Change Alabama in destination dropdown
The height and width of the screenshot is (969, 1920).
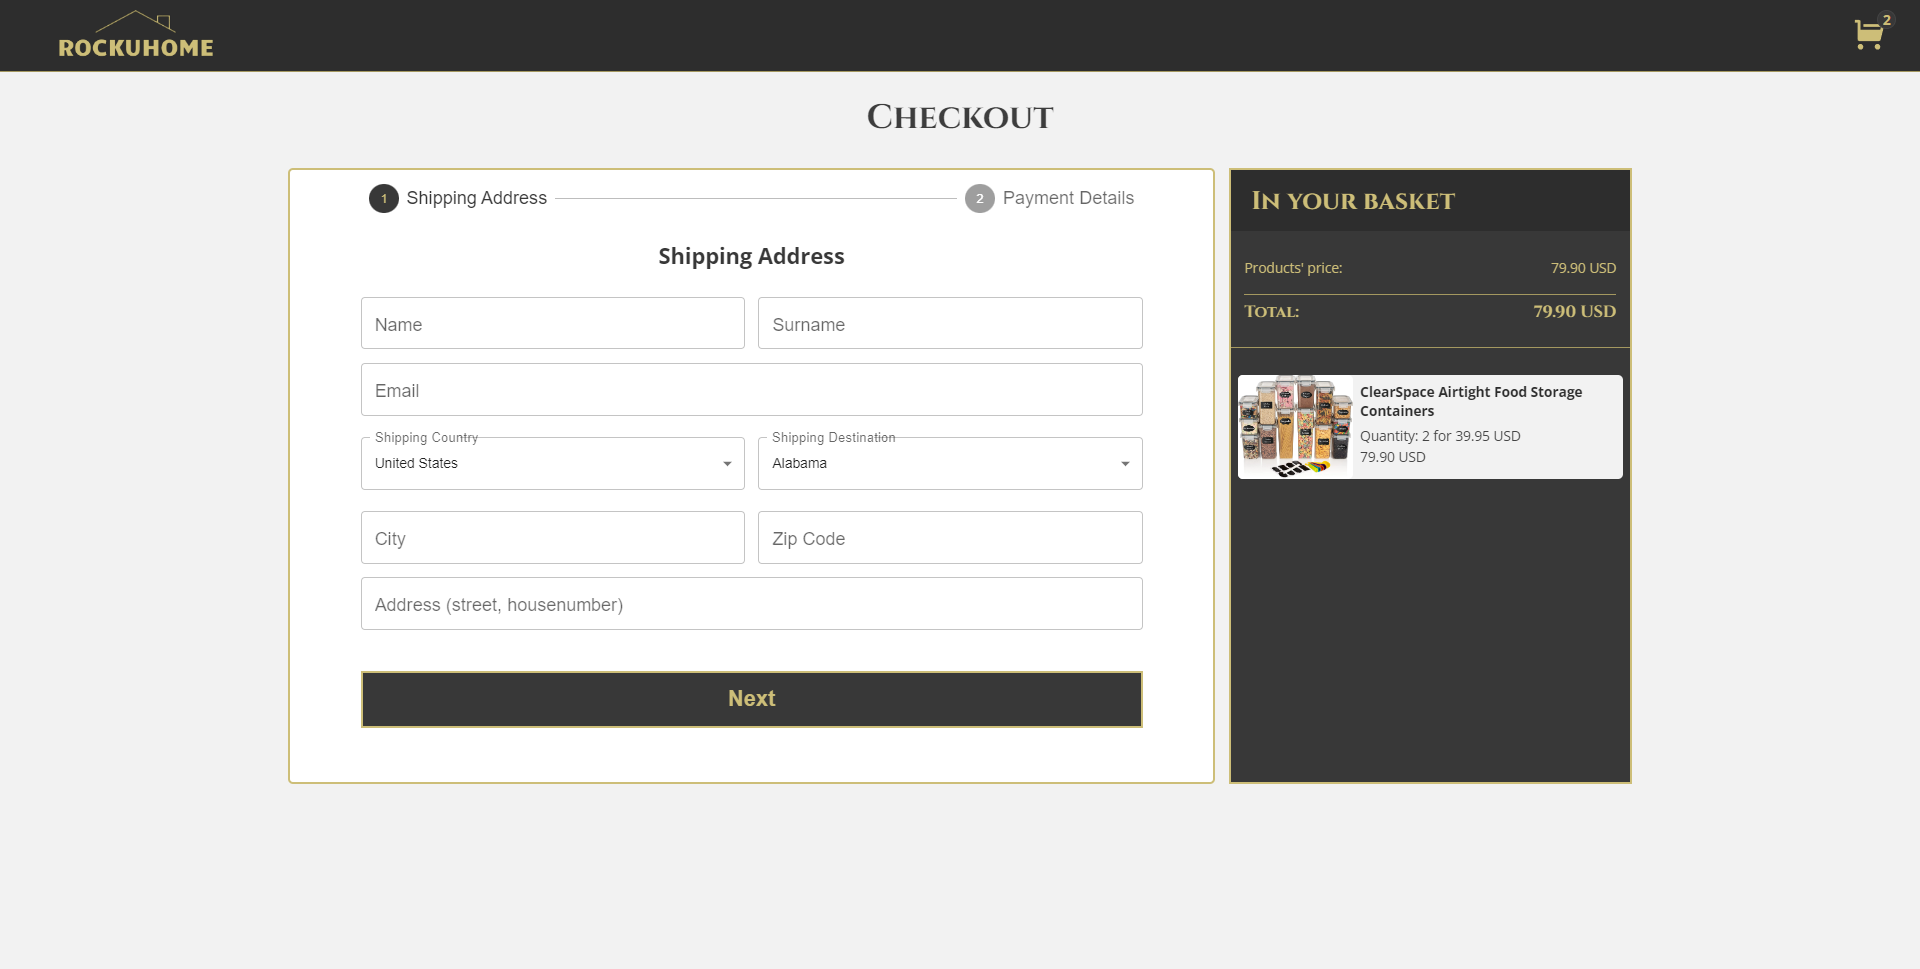(x=949, y=463)
